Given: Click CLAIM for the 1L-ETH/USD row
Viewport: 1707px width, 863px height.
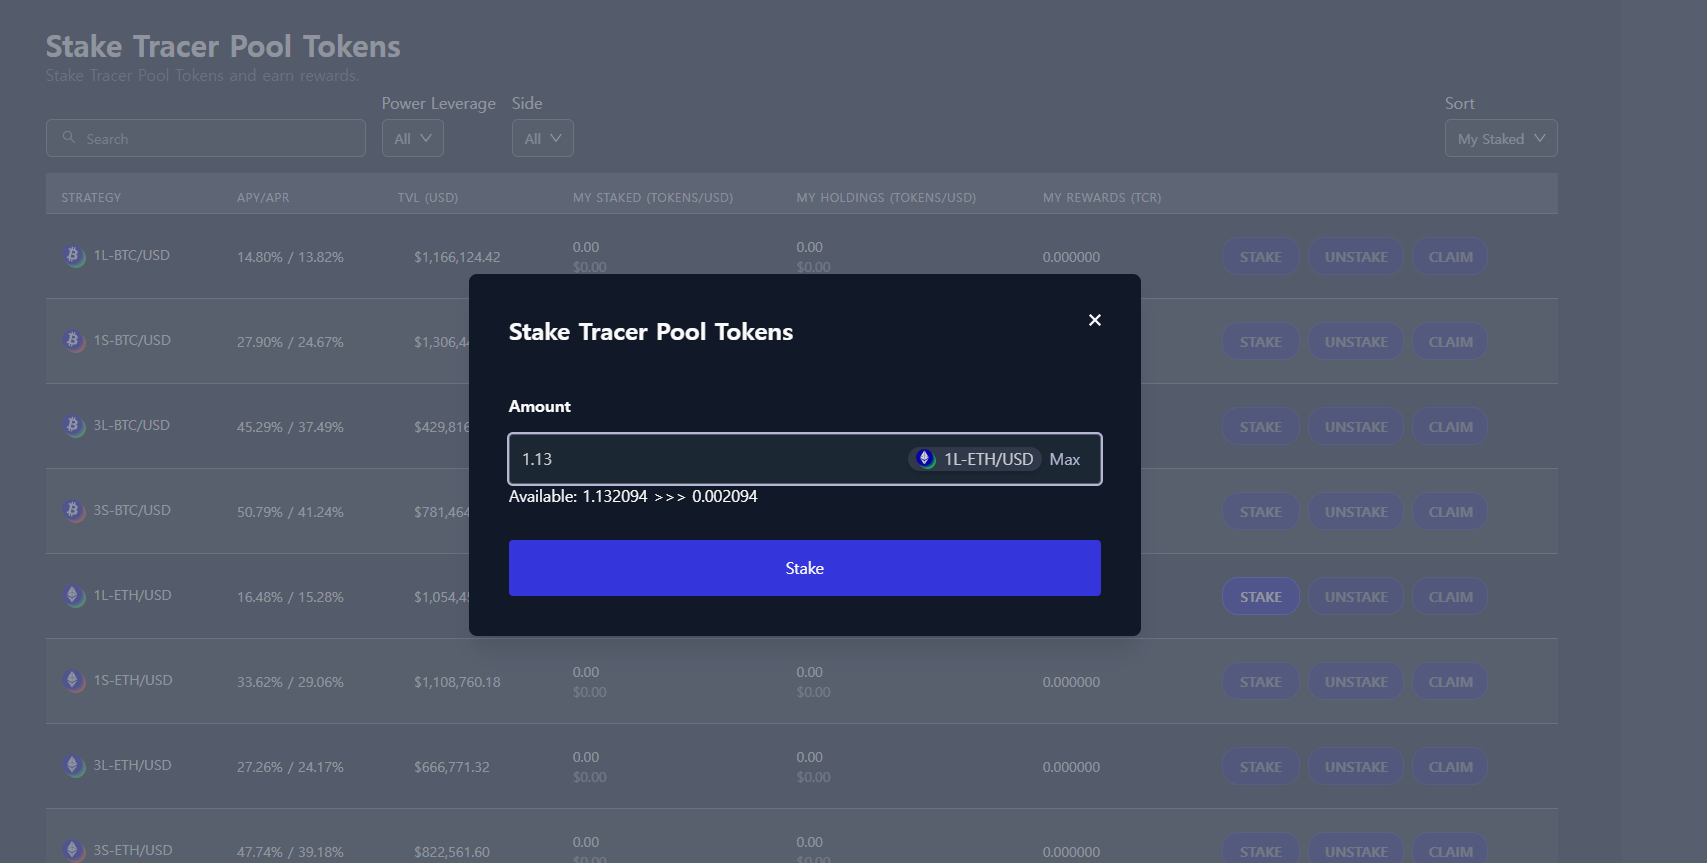Looking at the screenshot, I should 1450,597.
